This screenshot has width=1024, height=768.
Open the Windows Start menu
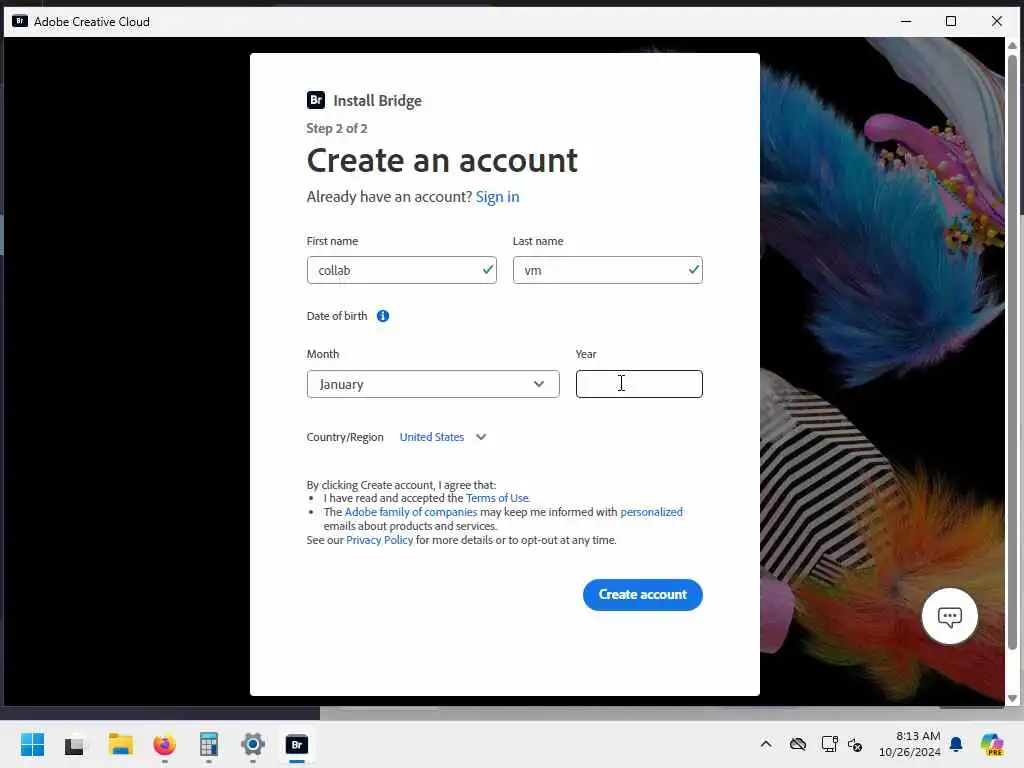click(x=33, y=744)
